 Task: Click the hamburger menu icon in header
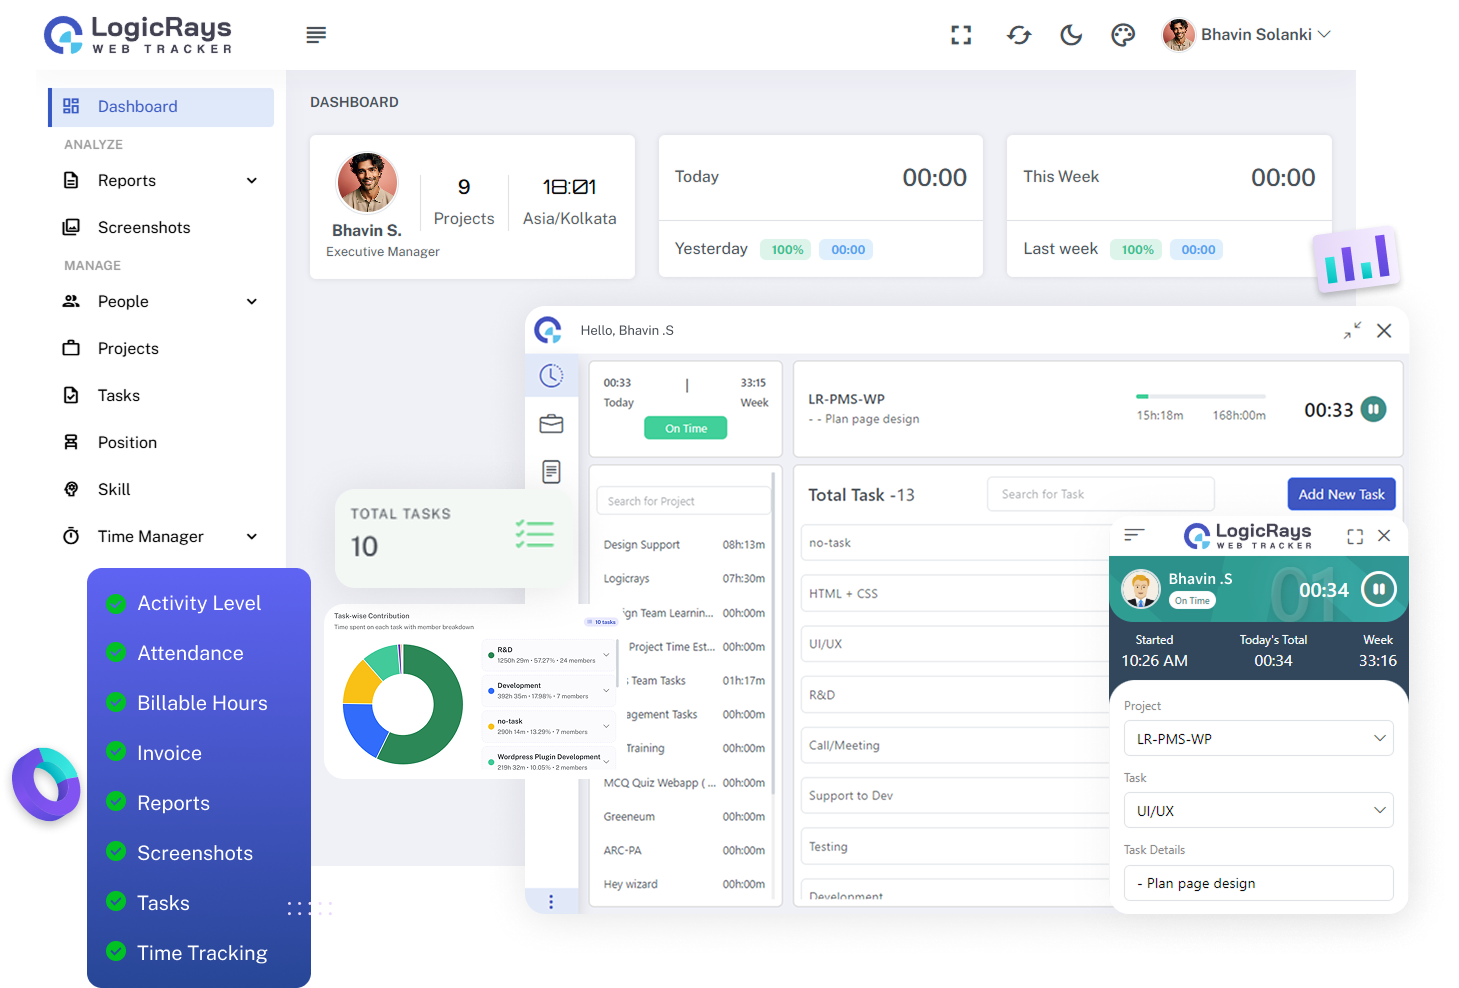(x=316, y=35)
